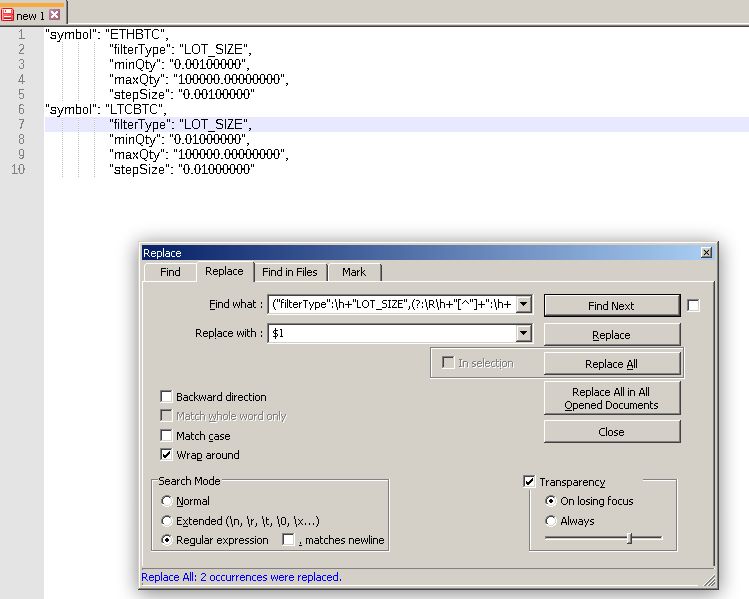The height and width of the screenshot is (599, 749).
Task: Click line number 10 in margin
Action: pyautogui.click(x=18, y=169)
